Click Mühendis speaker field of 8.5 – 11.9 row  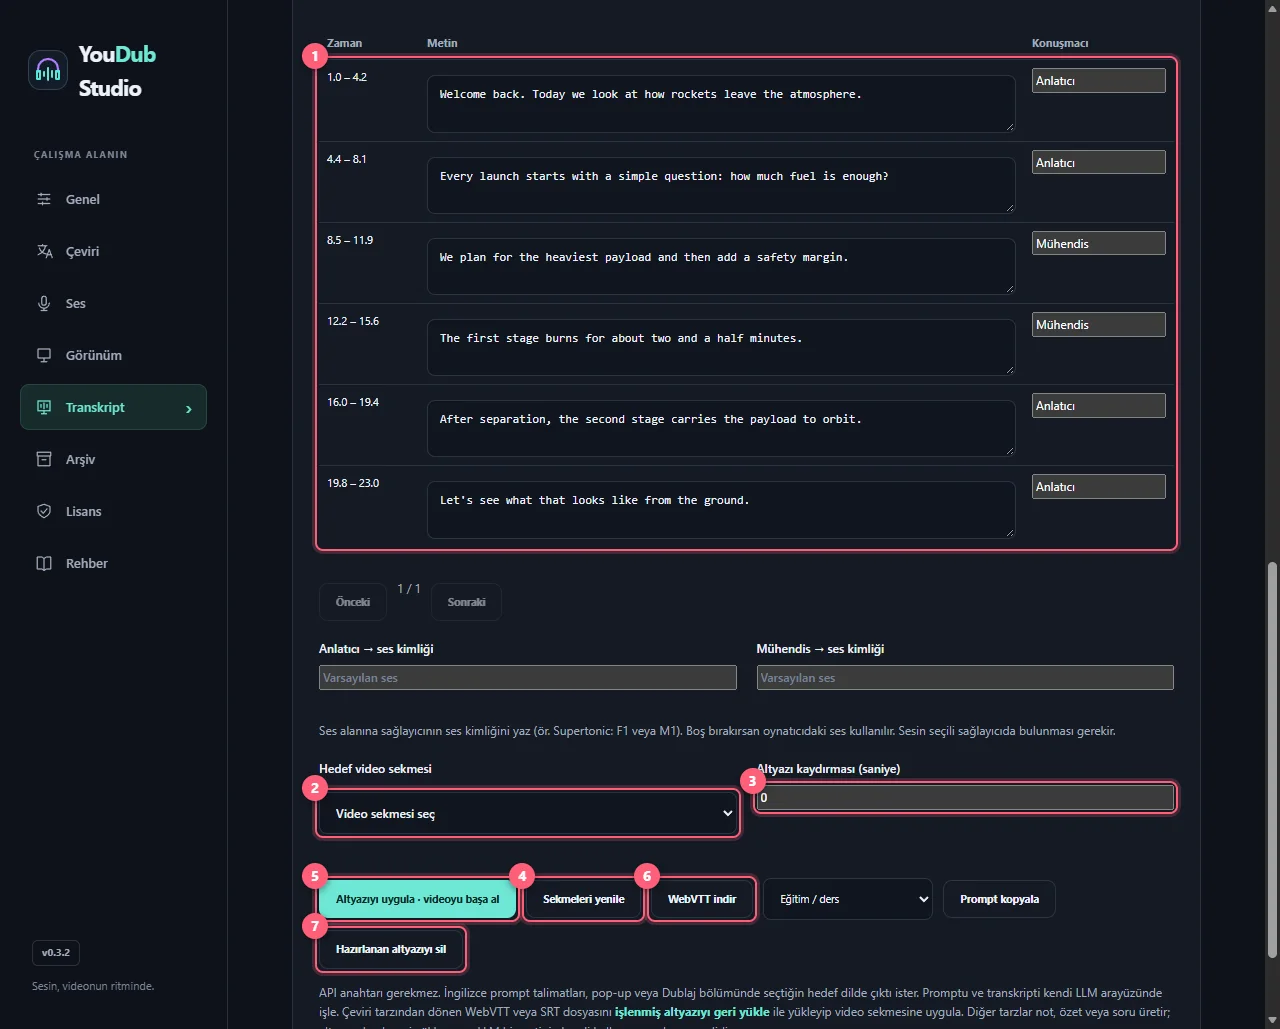coord(1099,243)
